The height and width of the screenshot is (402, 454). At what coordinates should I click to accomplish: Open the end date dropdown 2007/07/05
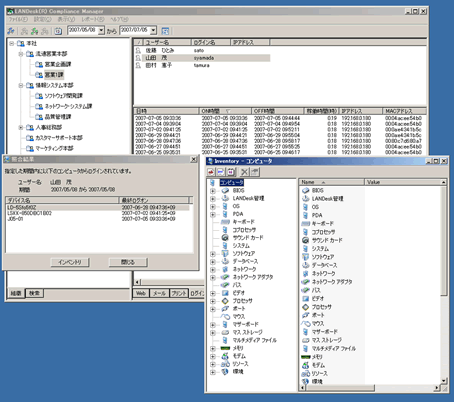(x=153, y=30)
